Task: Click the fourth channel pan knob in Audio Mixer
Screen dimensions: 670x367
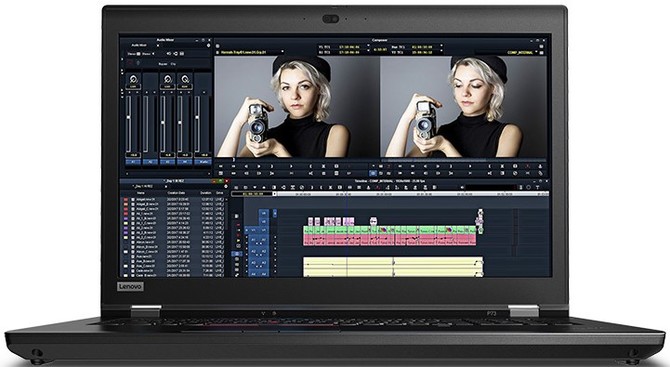Action: 185,79
